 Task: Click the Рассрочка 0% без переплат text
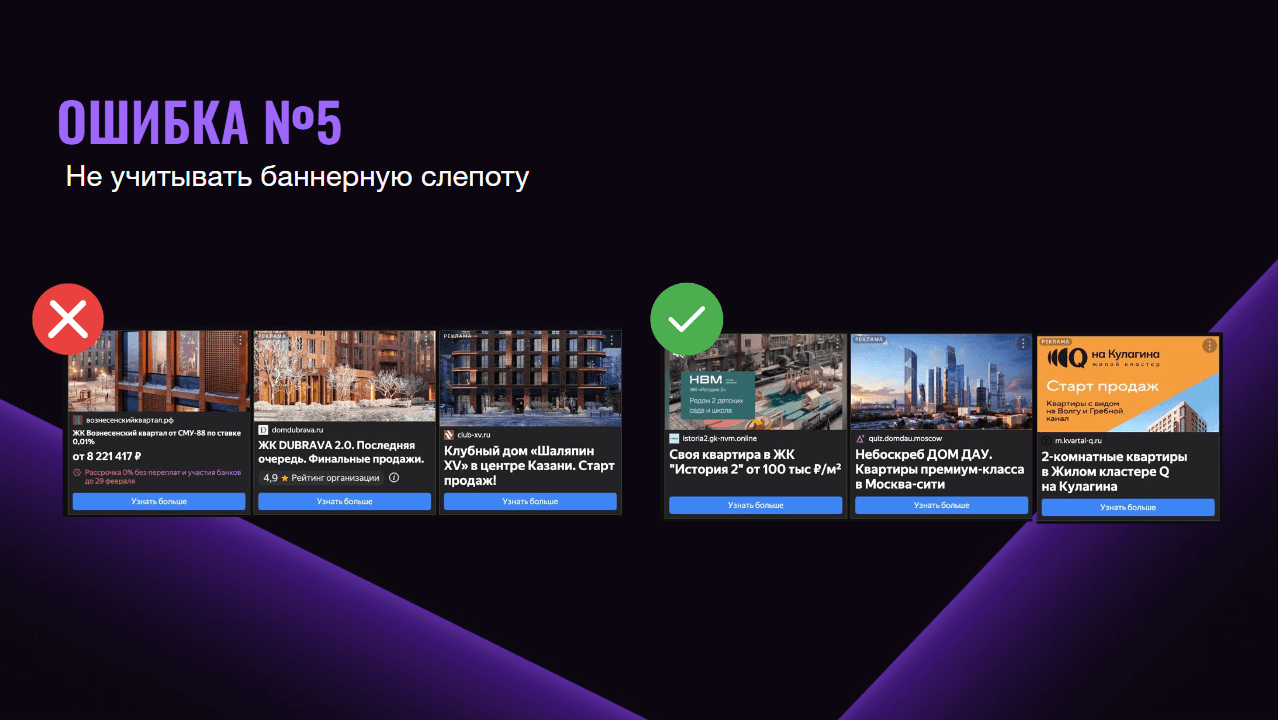click(x=164, y=476)
